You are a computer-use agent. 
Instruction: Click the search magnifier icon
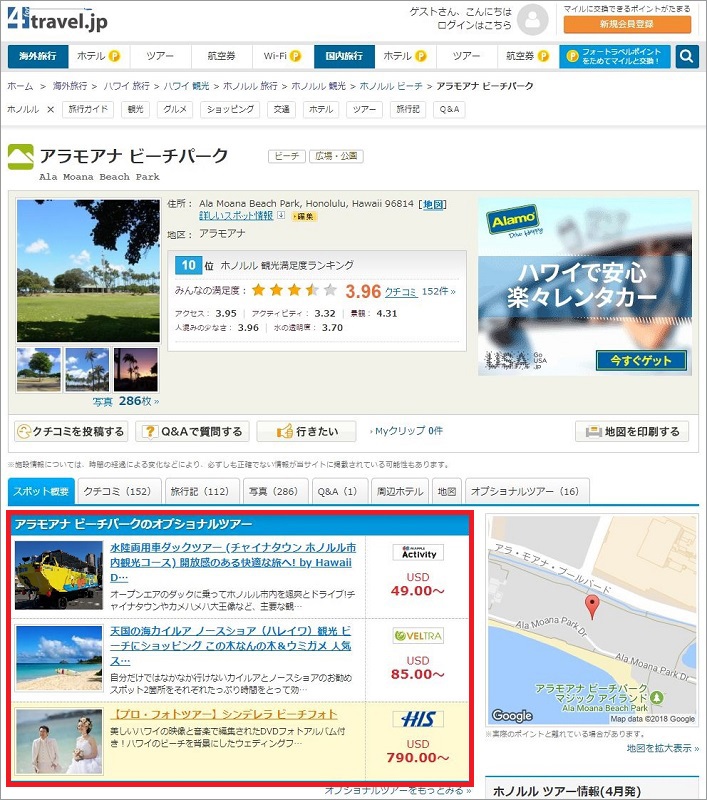[x=686, y=56]
